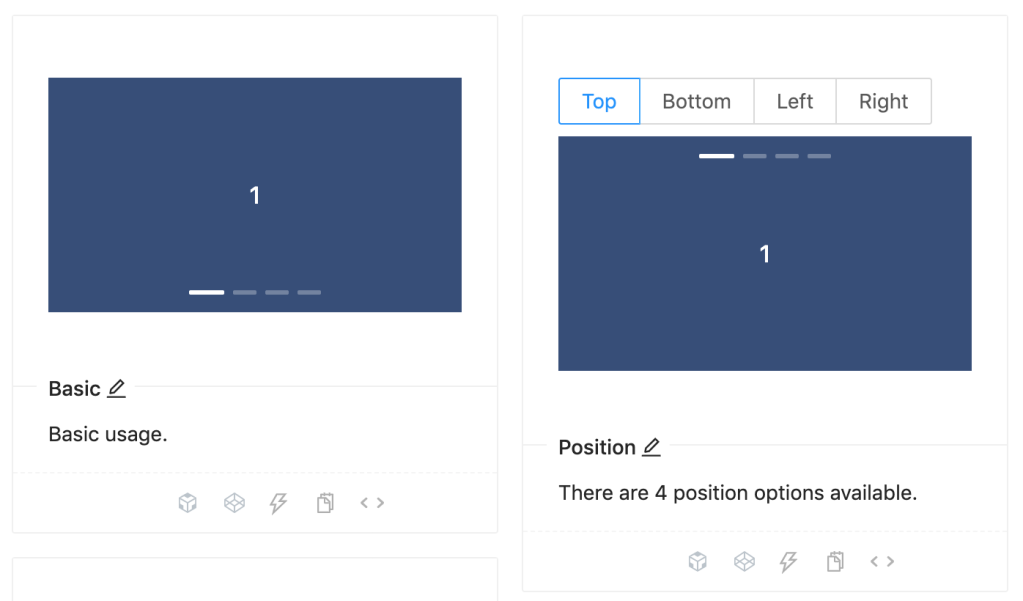Copy code of the Basic demo

click(x=325, y=503)
